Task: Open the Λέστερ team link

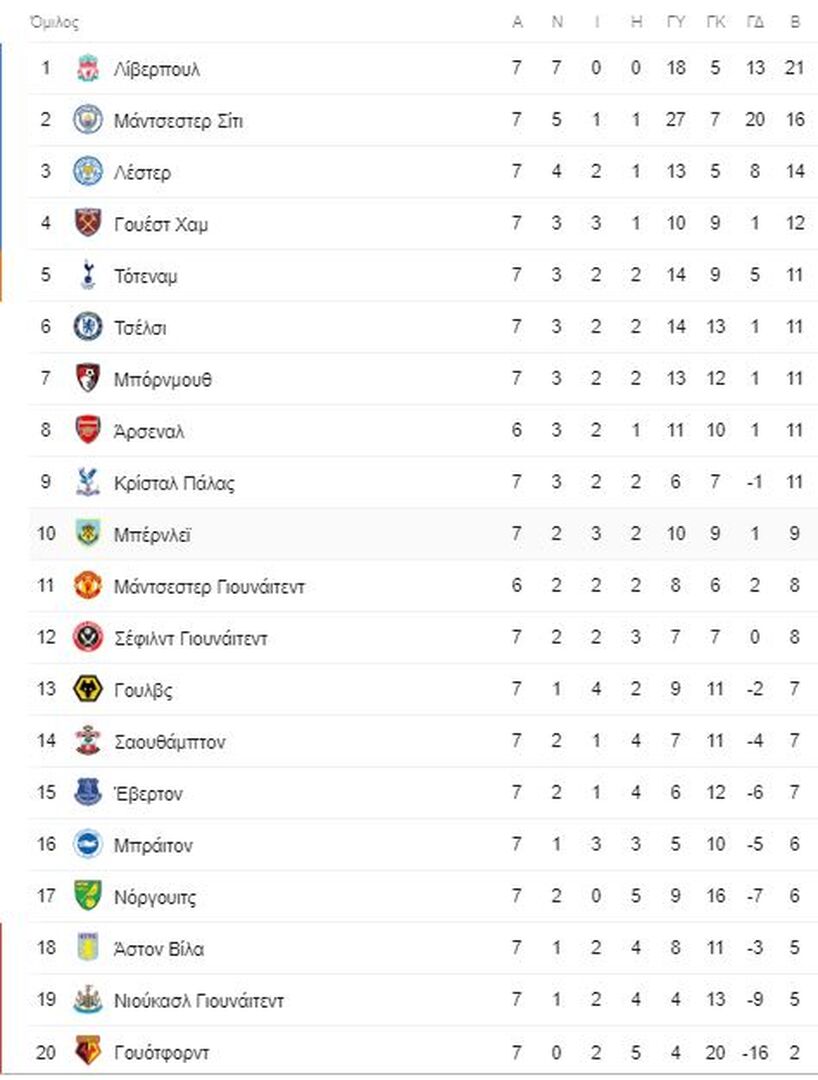Action: [143, 172]
